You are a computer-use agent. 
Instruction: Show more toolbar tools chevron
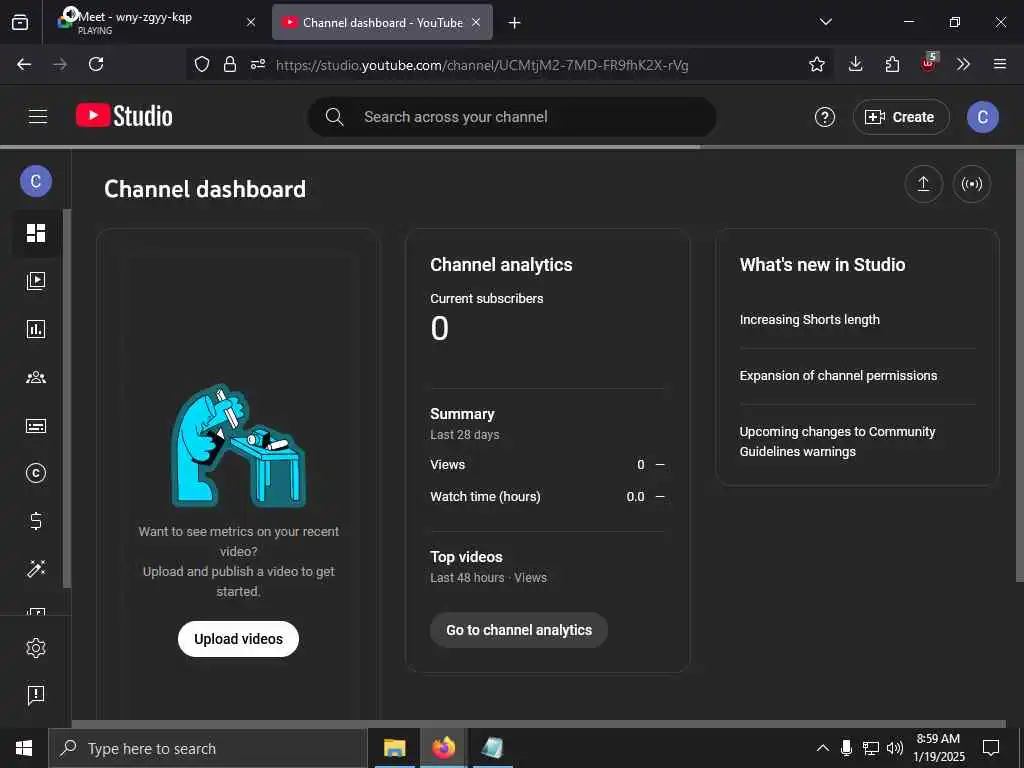pyautogui.click(x=963, y=64)
